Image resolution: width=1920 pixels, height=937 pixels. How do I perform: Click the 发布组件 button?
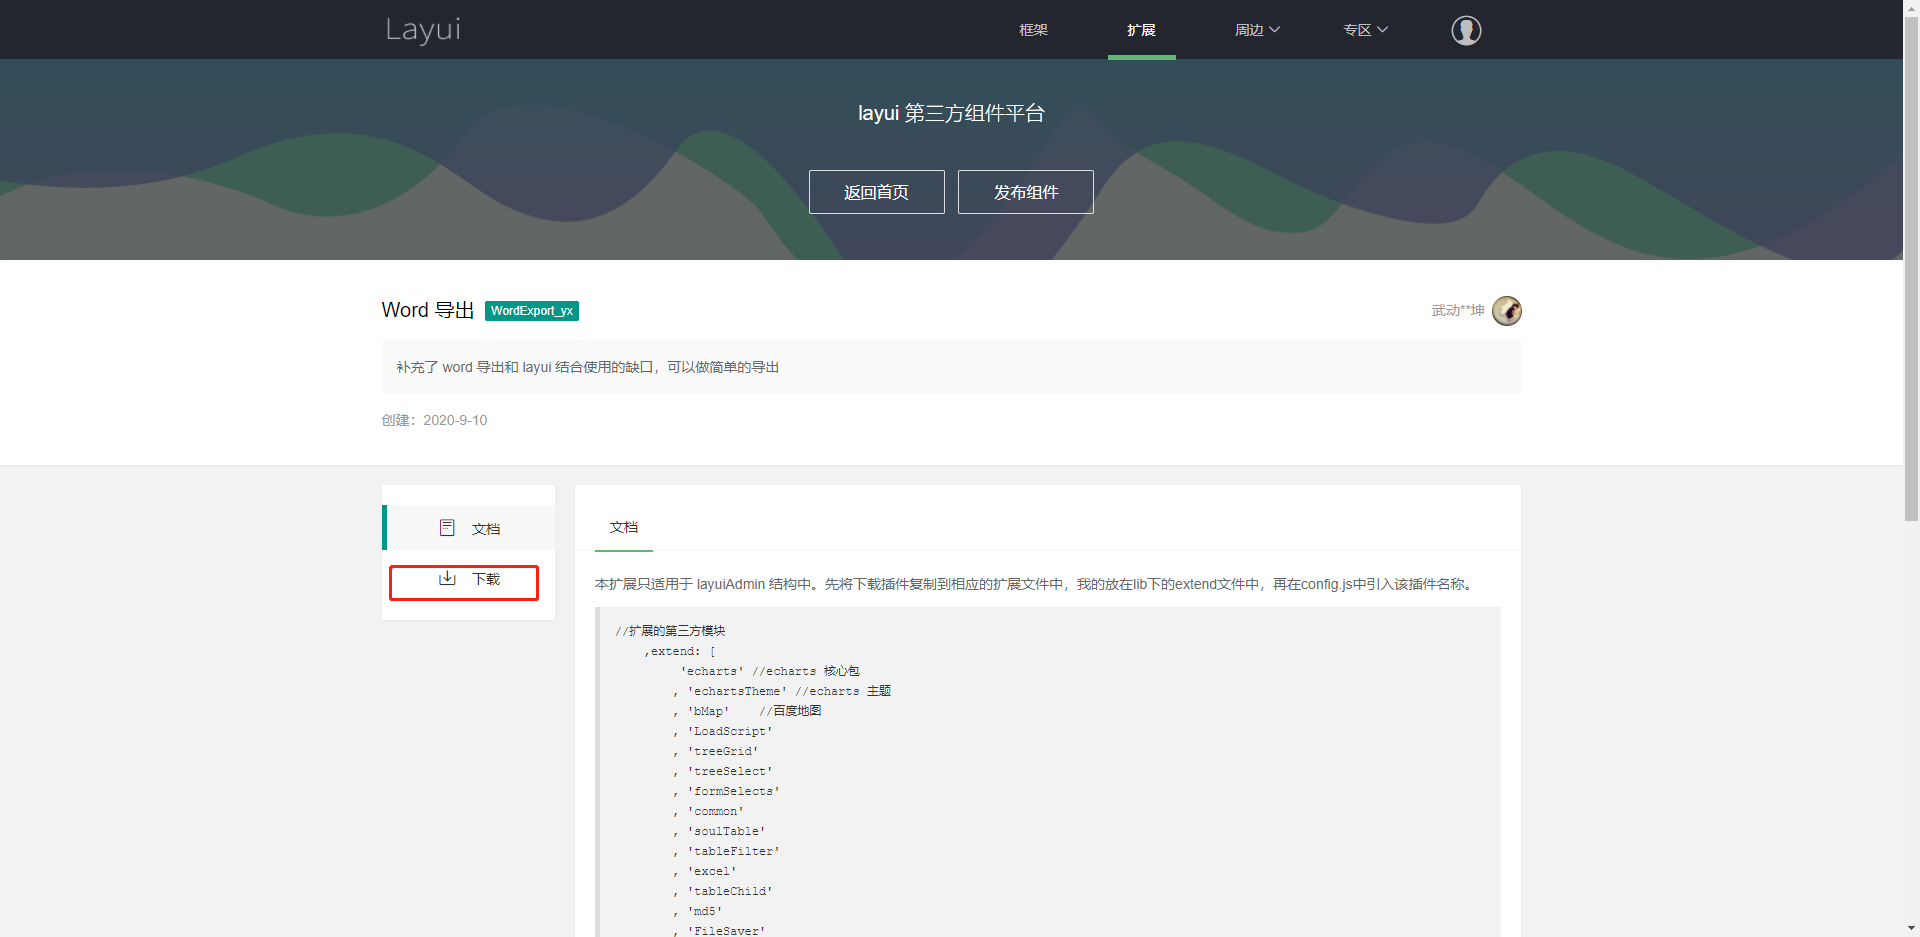[x=1025, y=191]
